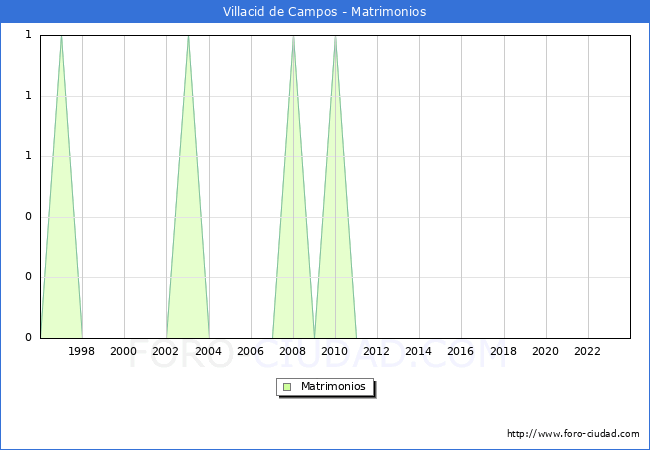The width and height of the screenshot is (650, 450).
Task: Select the 2000 x-axis label
Action: [x=124, y=351]
